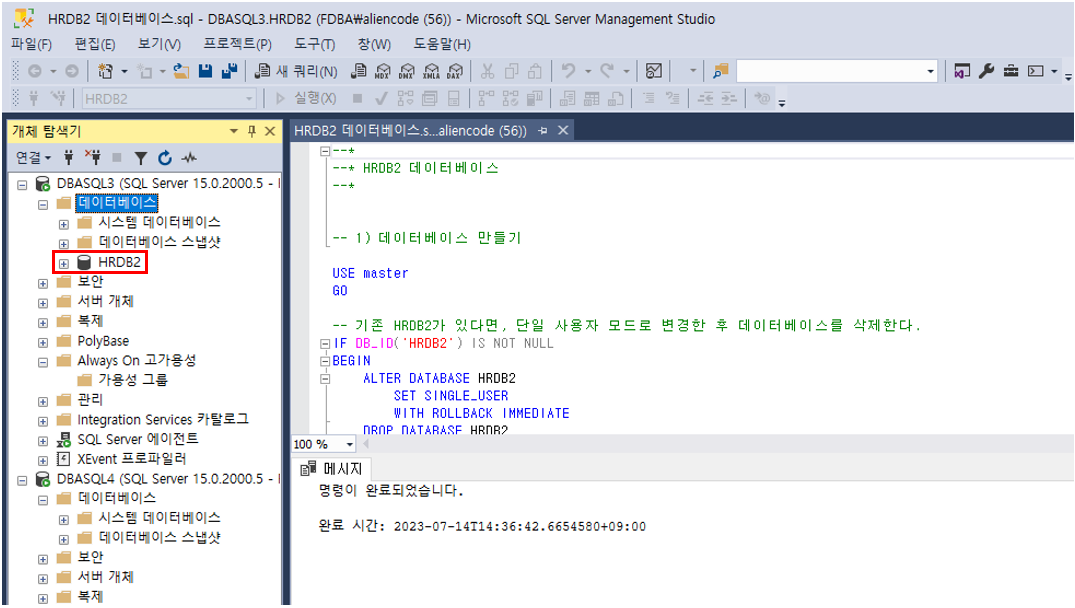Open Properties with the wrench icon

click(987, 71)
